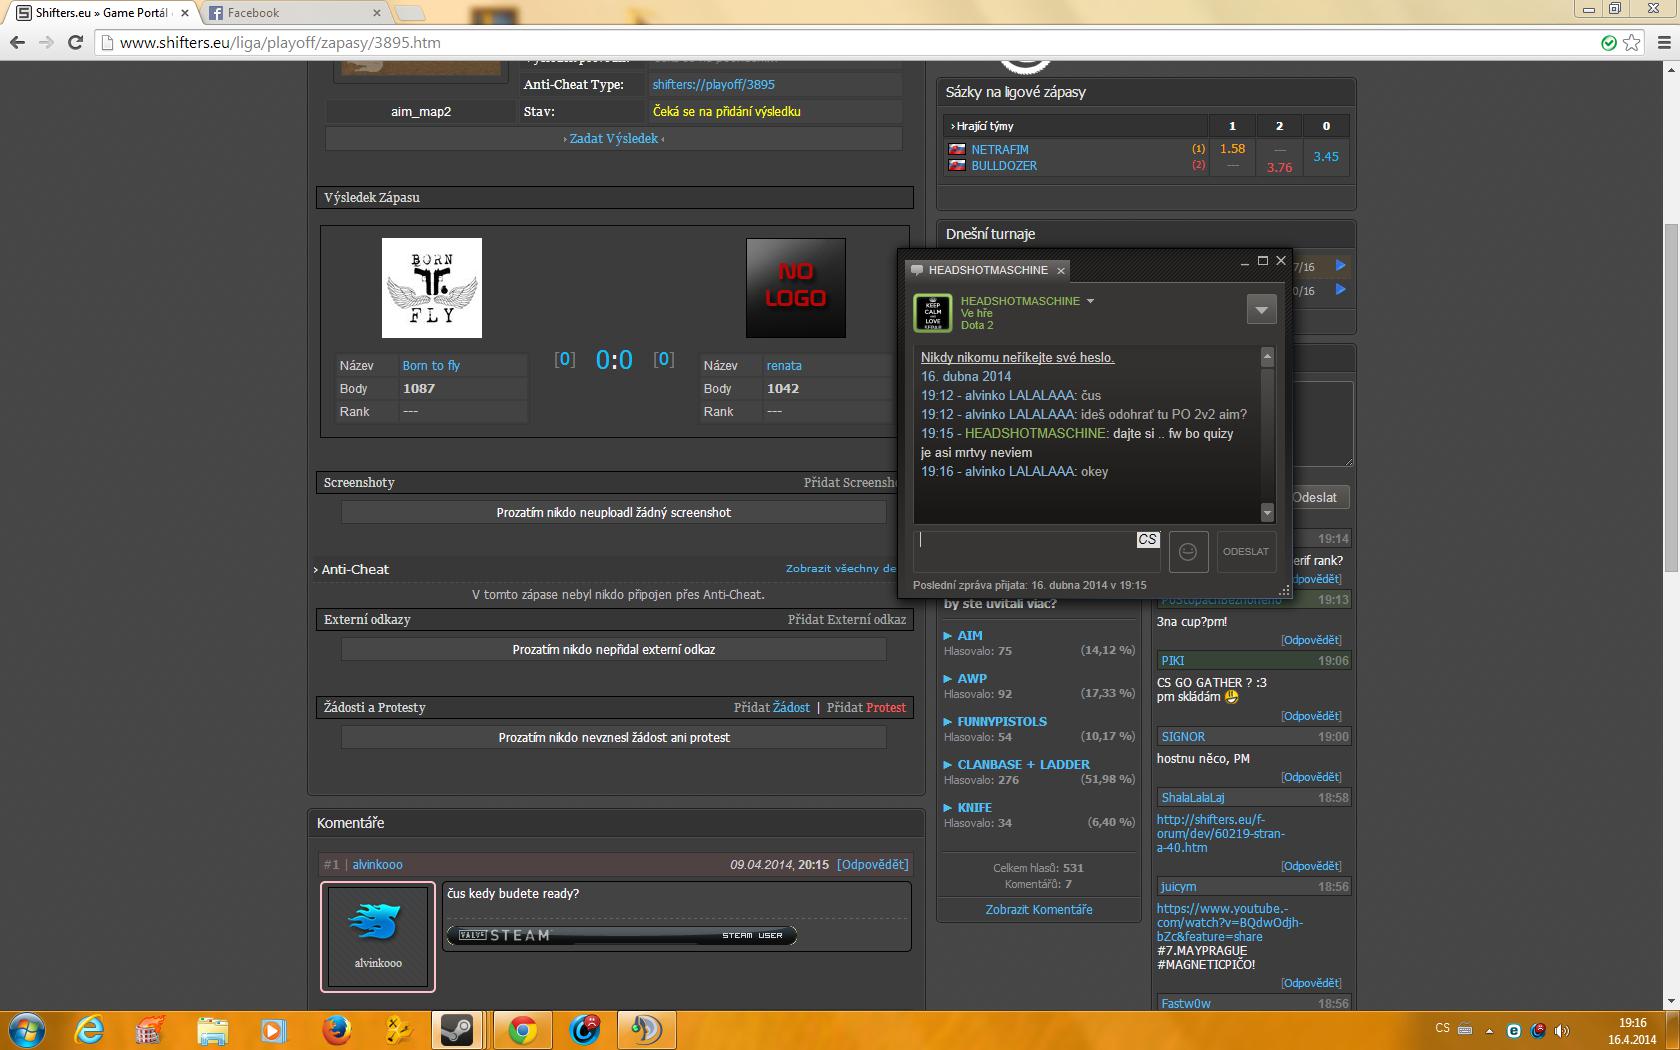Open the shifters://playoff/3895 anti-cheat link
The height and width of the screenshot is (1050, 1680).
pyautogui.click(x=713, y=85)
